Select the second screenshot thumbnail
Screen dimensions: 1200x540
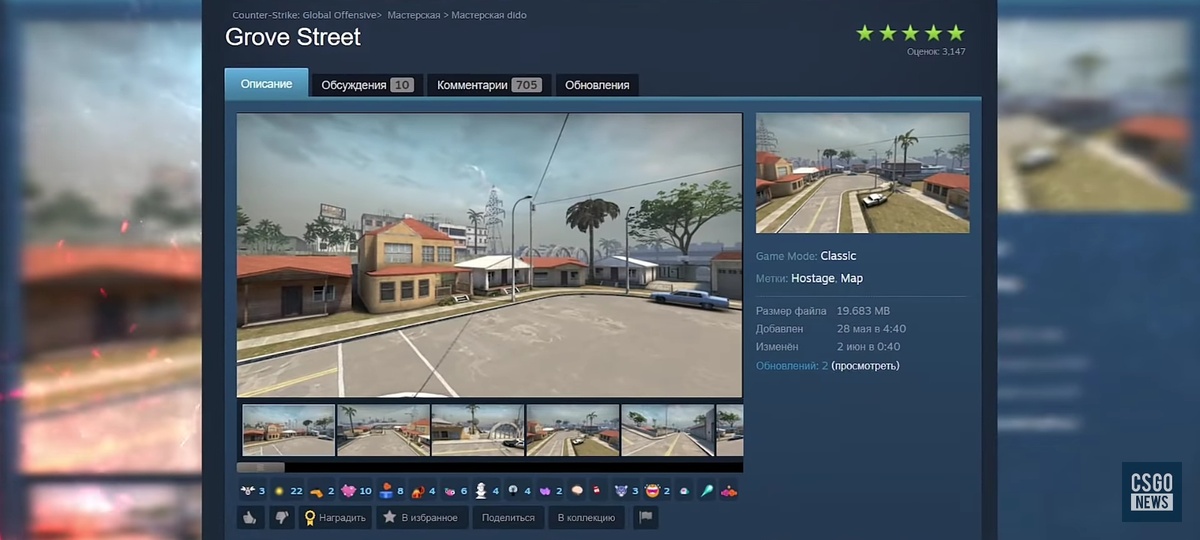(x=383, y=430)
